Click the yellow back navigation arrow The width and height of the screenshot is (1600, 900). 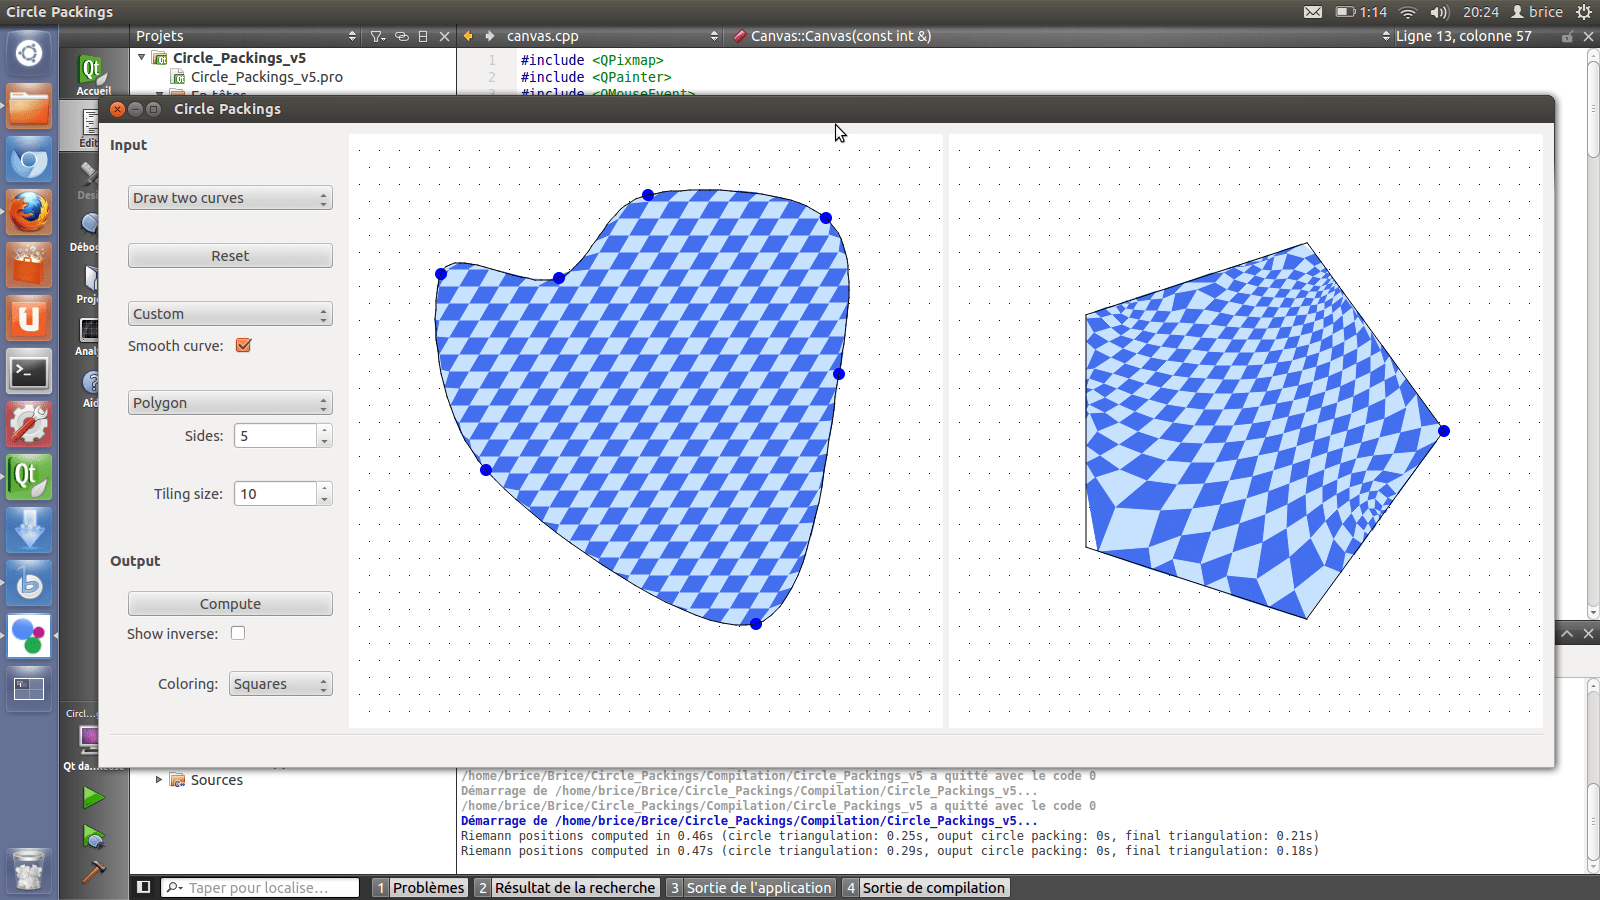coord(468,36)
